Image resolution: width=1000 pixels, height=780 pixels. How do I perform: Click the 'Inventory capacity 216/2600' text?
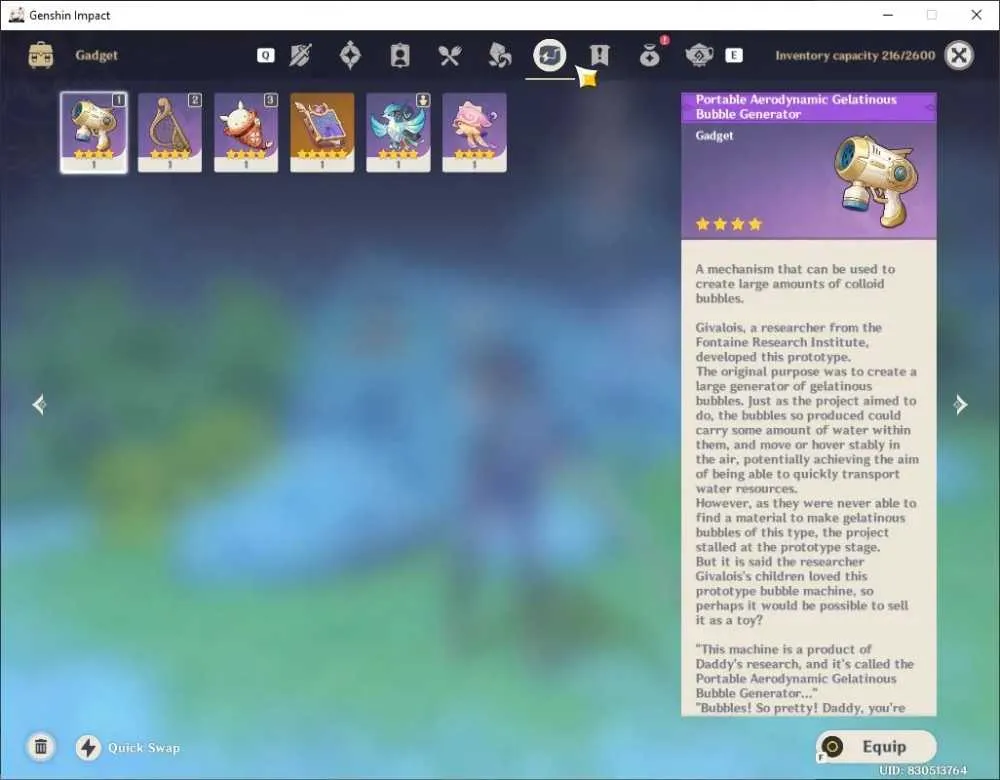click(855, 55)
